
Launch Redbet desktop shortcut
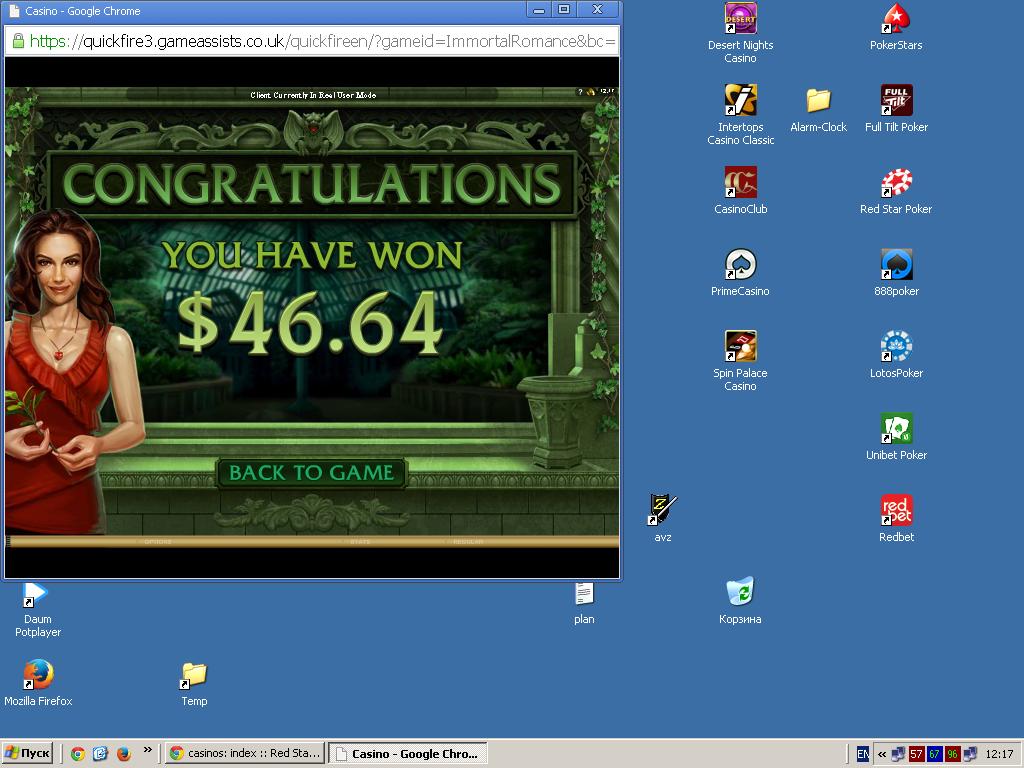pos(896,519)
